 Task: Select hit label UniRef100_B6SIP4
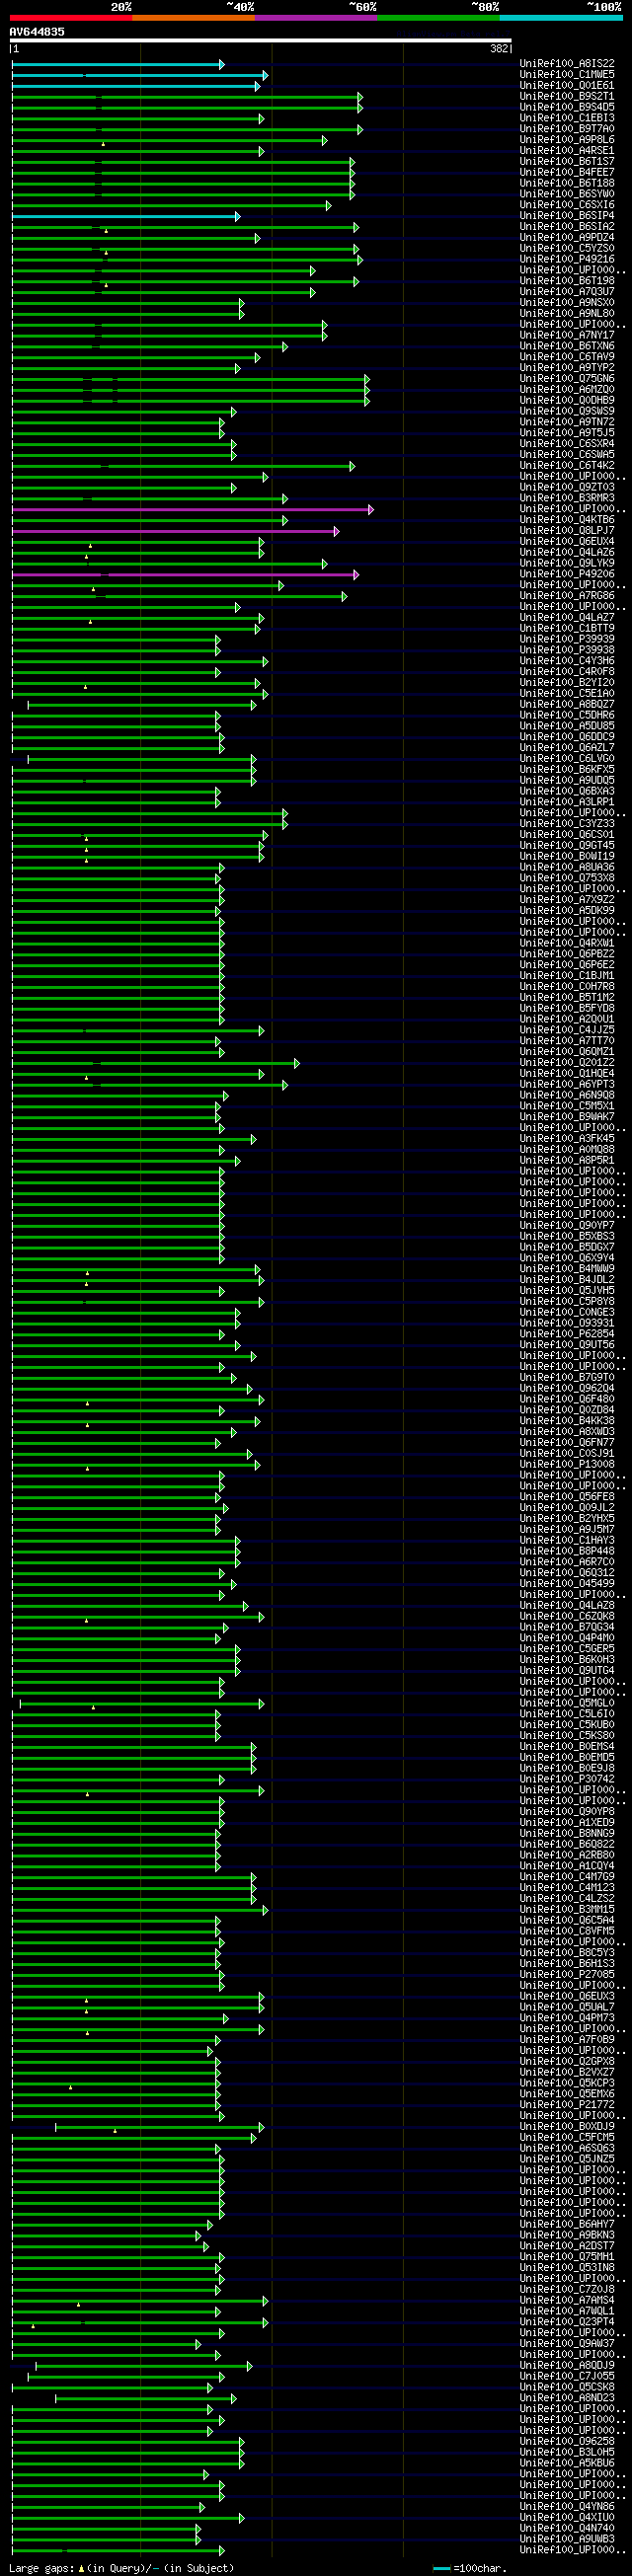(567, 216)
